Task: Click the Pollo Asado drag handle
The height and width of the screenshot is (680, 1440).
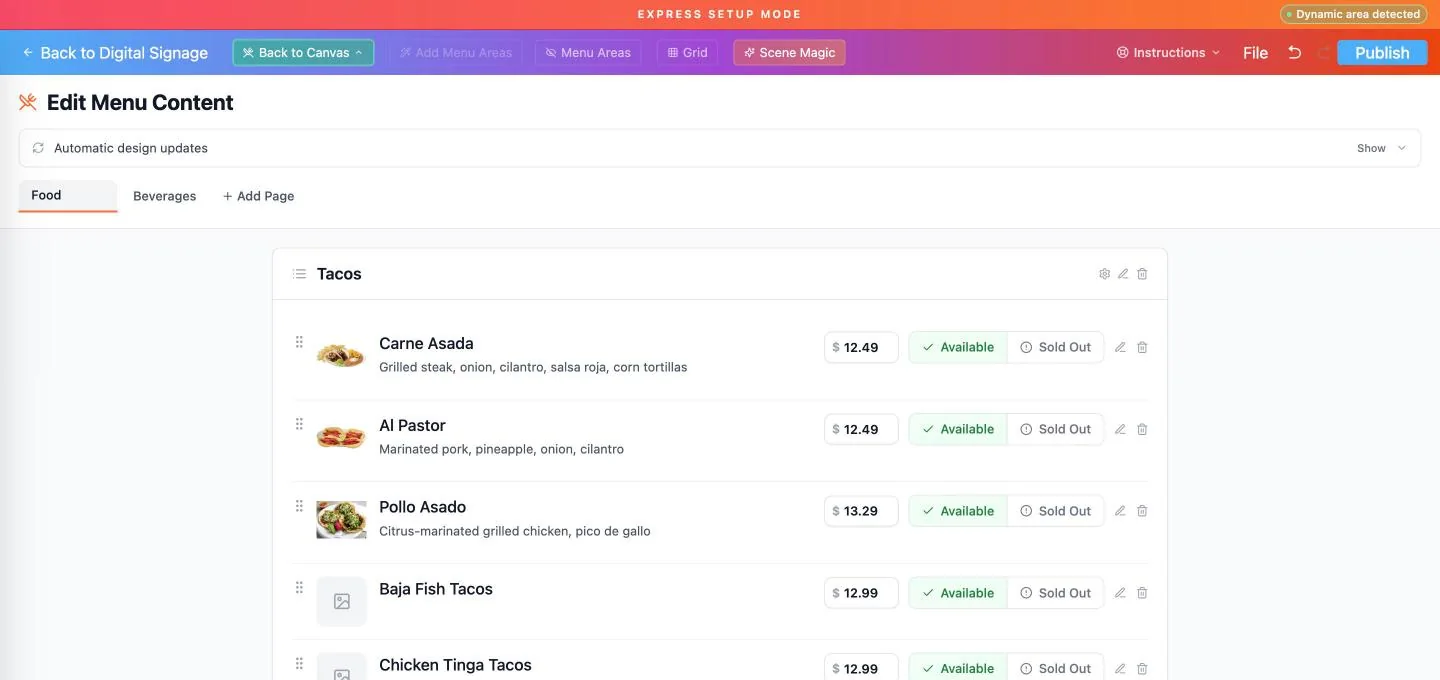Action: [x=299, y=506]
